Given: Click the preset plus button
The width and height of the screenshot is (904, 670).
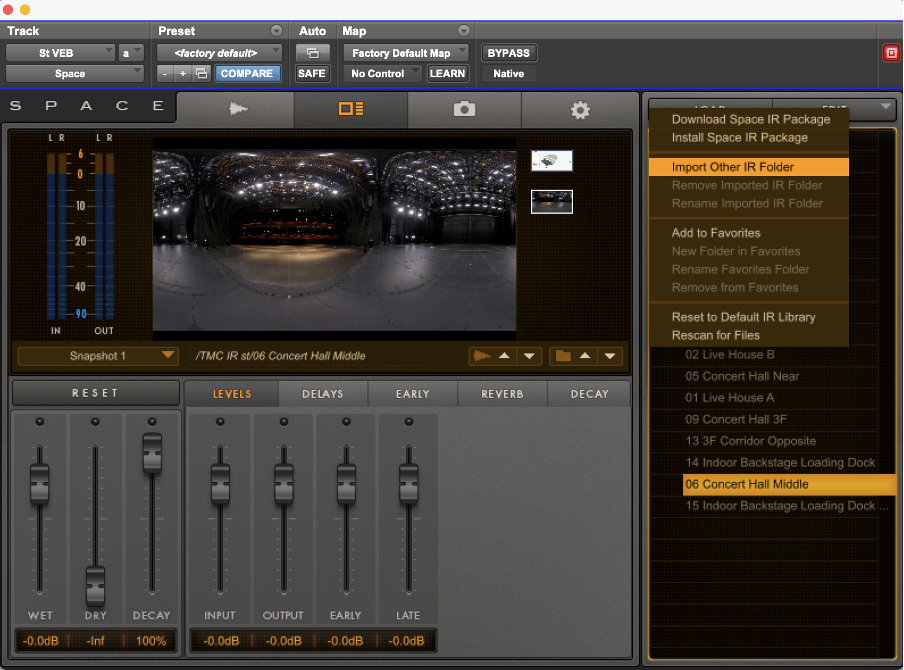Looking at the screenshot, I should coord(183,74).
